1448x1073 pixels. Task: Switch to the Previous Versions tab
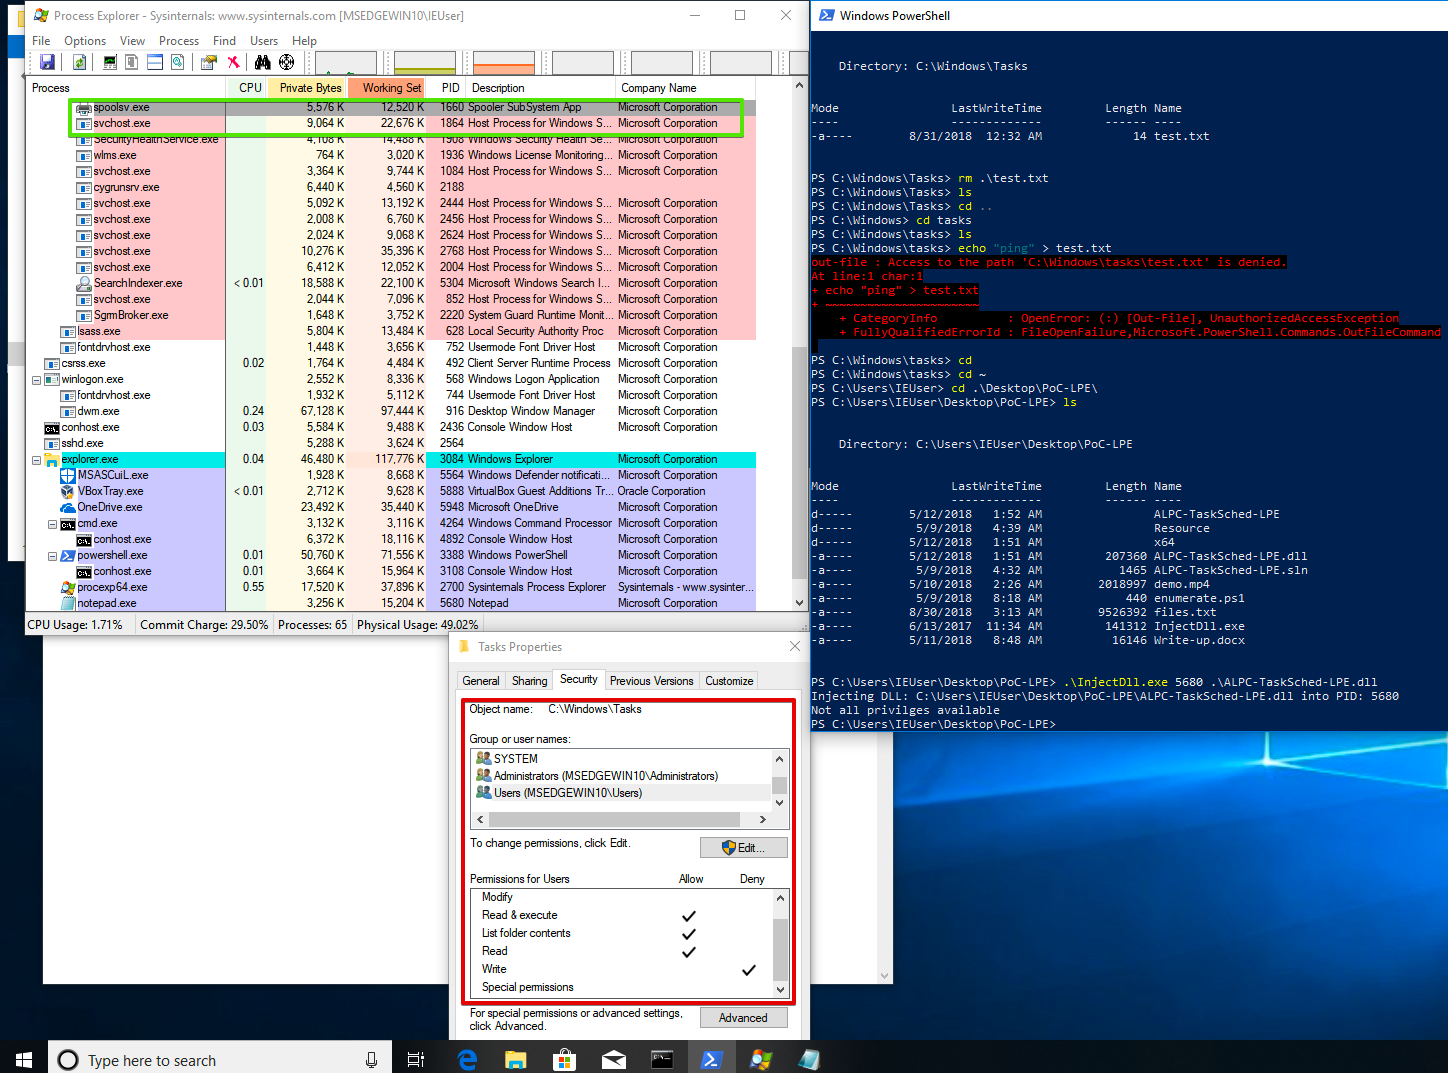click(x=651, y=680)
